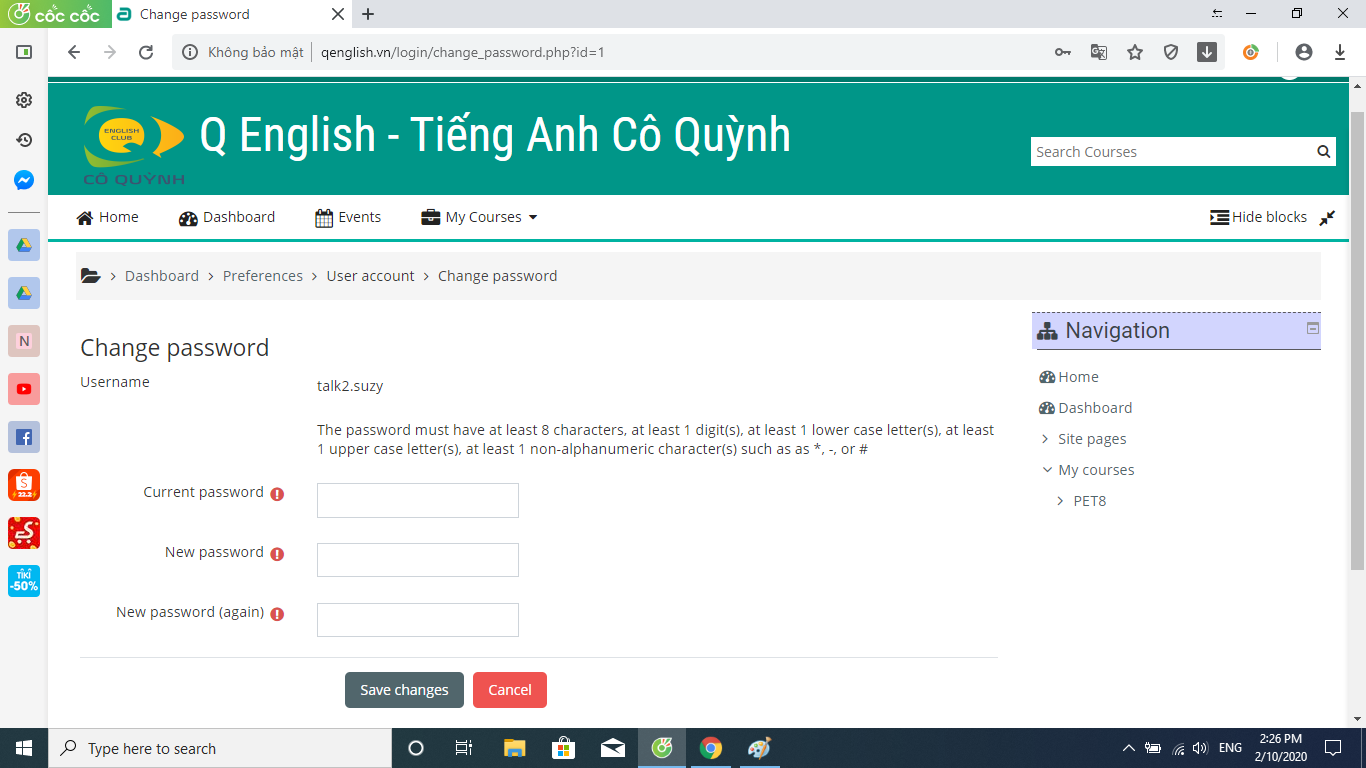This screenshot has width=1366, height=768.
Task: Click the Q English Cô Quỳnh logo
Action: point(134,145)
